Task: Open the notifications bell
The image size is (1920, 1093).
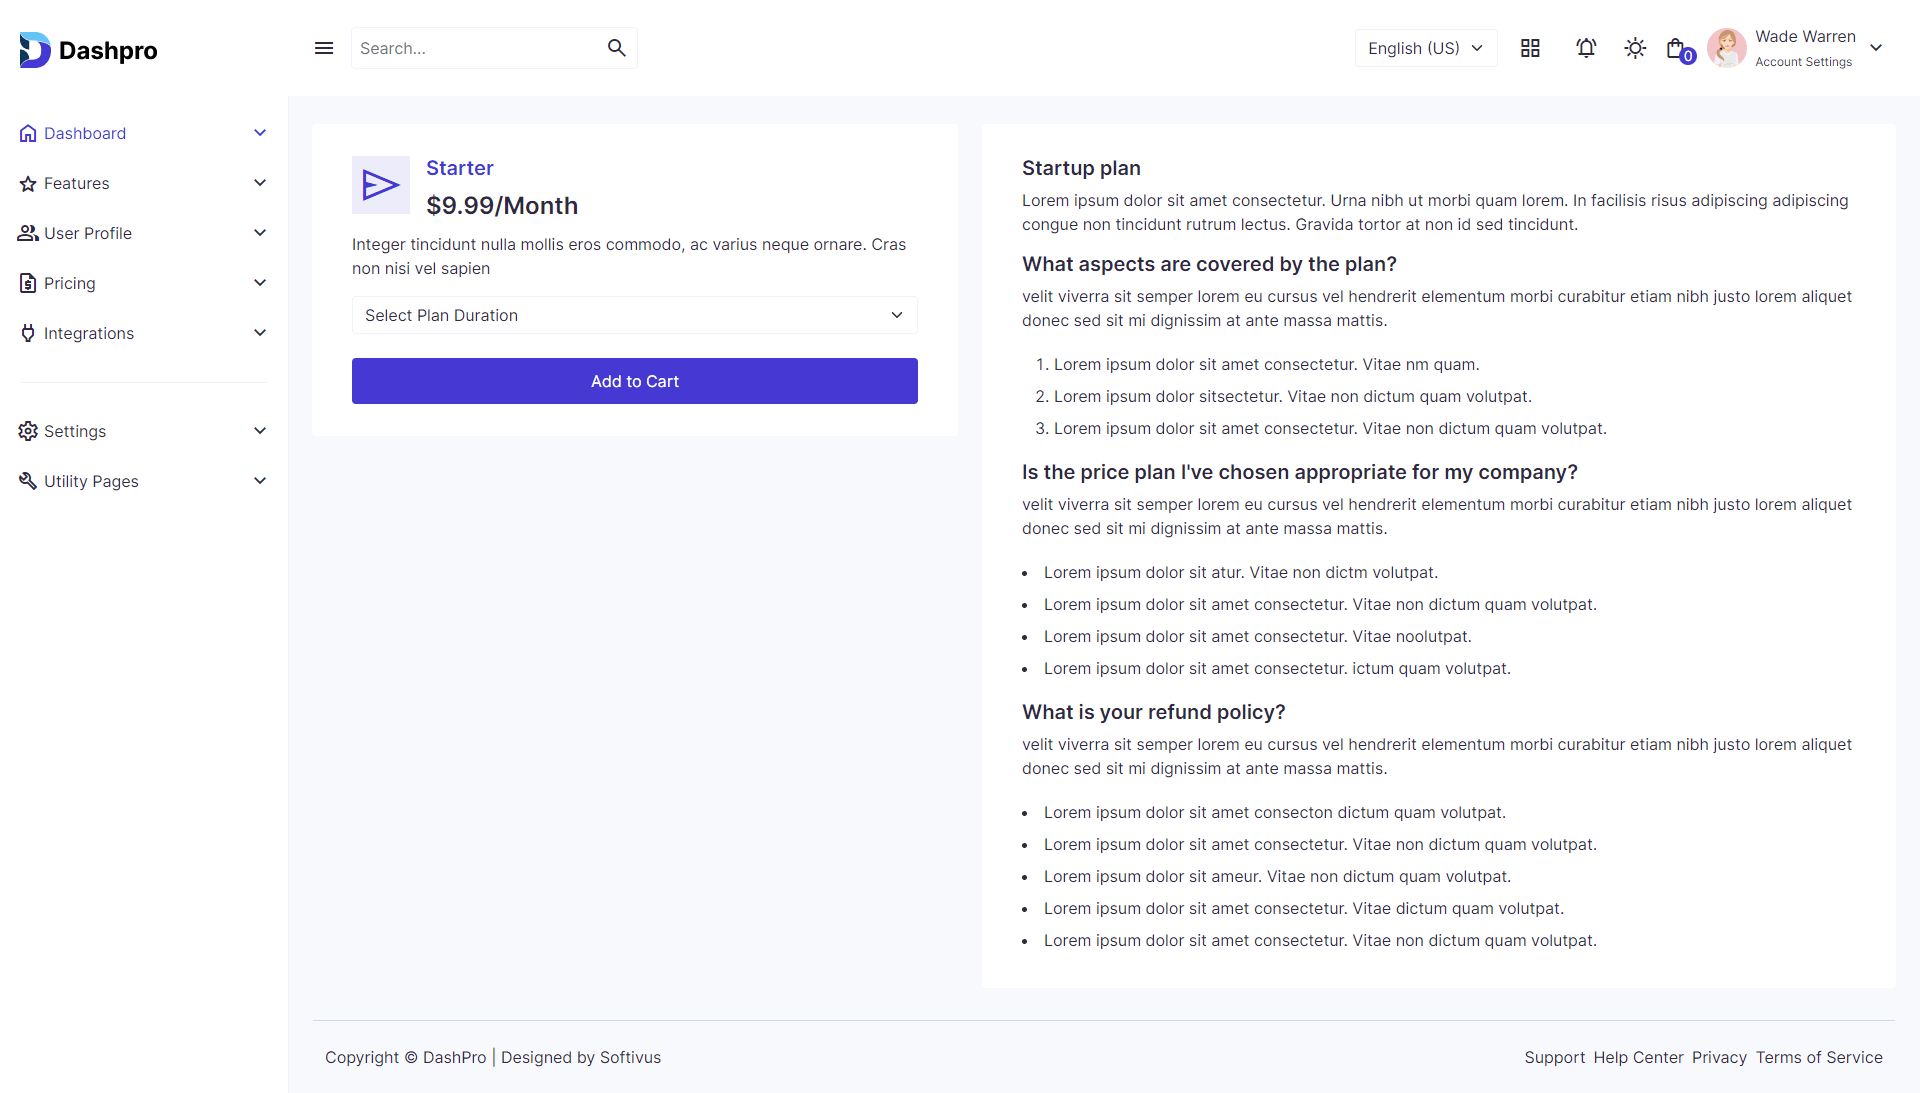Action: (1586, 48)
